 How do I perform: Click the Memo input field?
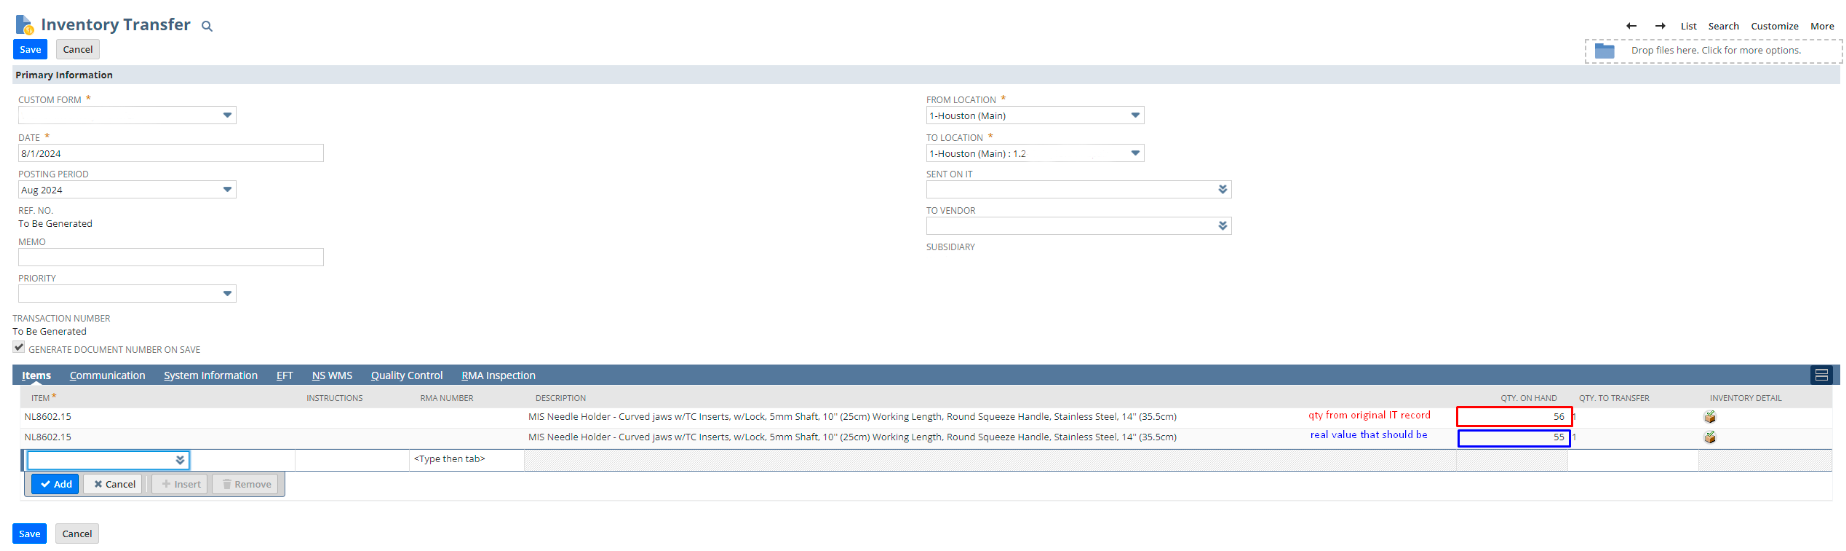pyautogui.click(x=171, y=257)
